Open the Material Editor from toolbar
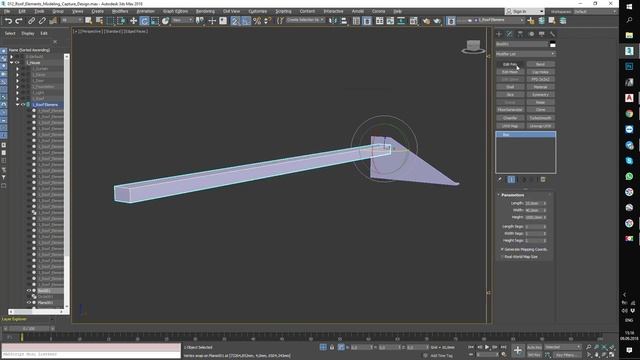Image resolution: width=640 pixels, height=360 pixels. pyautogui.click(x=413, y=20)
